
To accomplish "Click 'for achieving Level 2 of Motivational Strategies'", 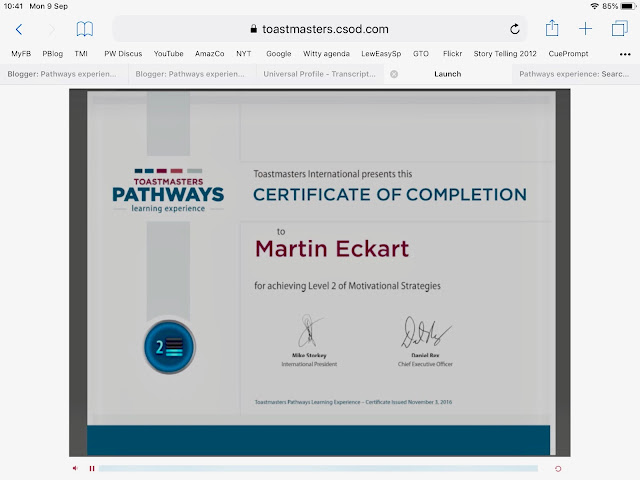I will [347, 286].
